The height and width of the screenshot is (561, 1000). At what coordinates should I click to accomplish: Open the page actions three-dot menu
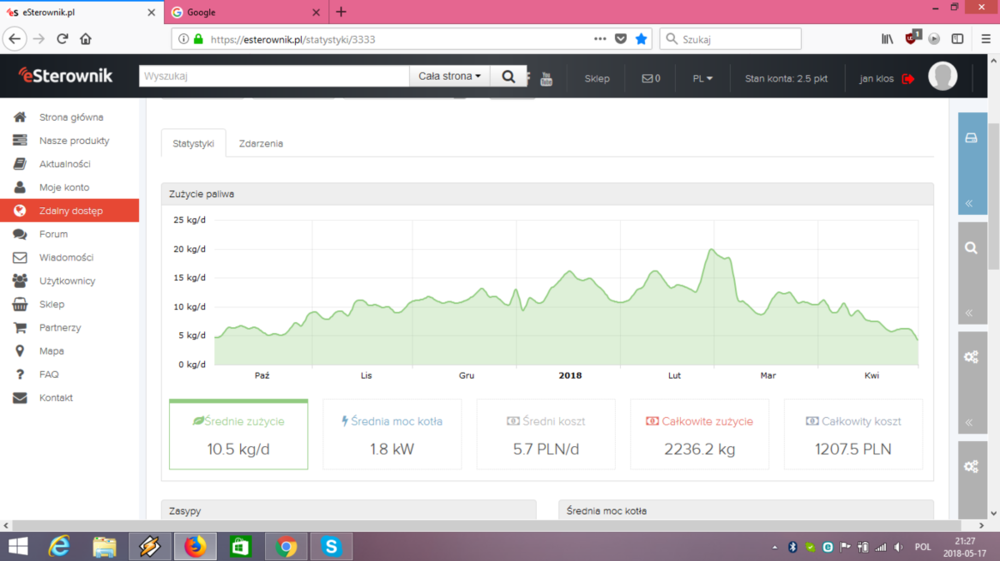tap(599, 39)
